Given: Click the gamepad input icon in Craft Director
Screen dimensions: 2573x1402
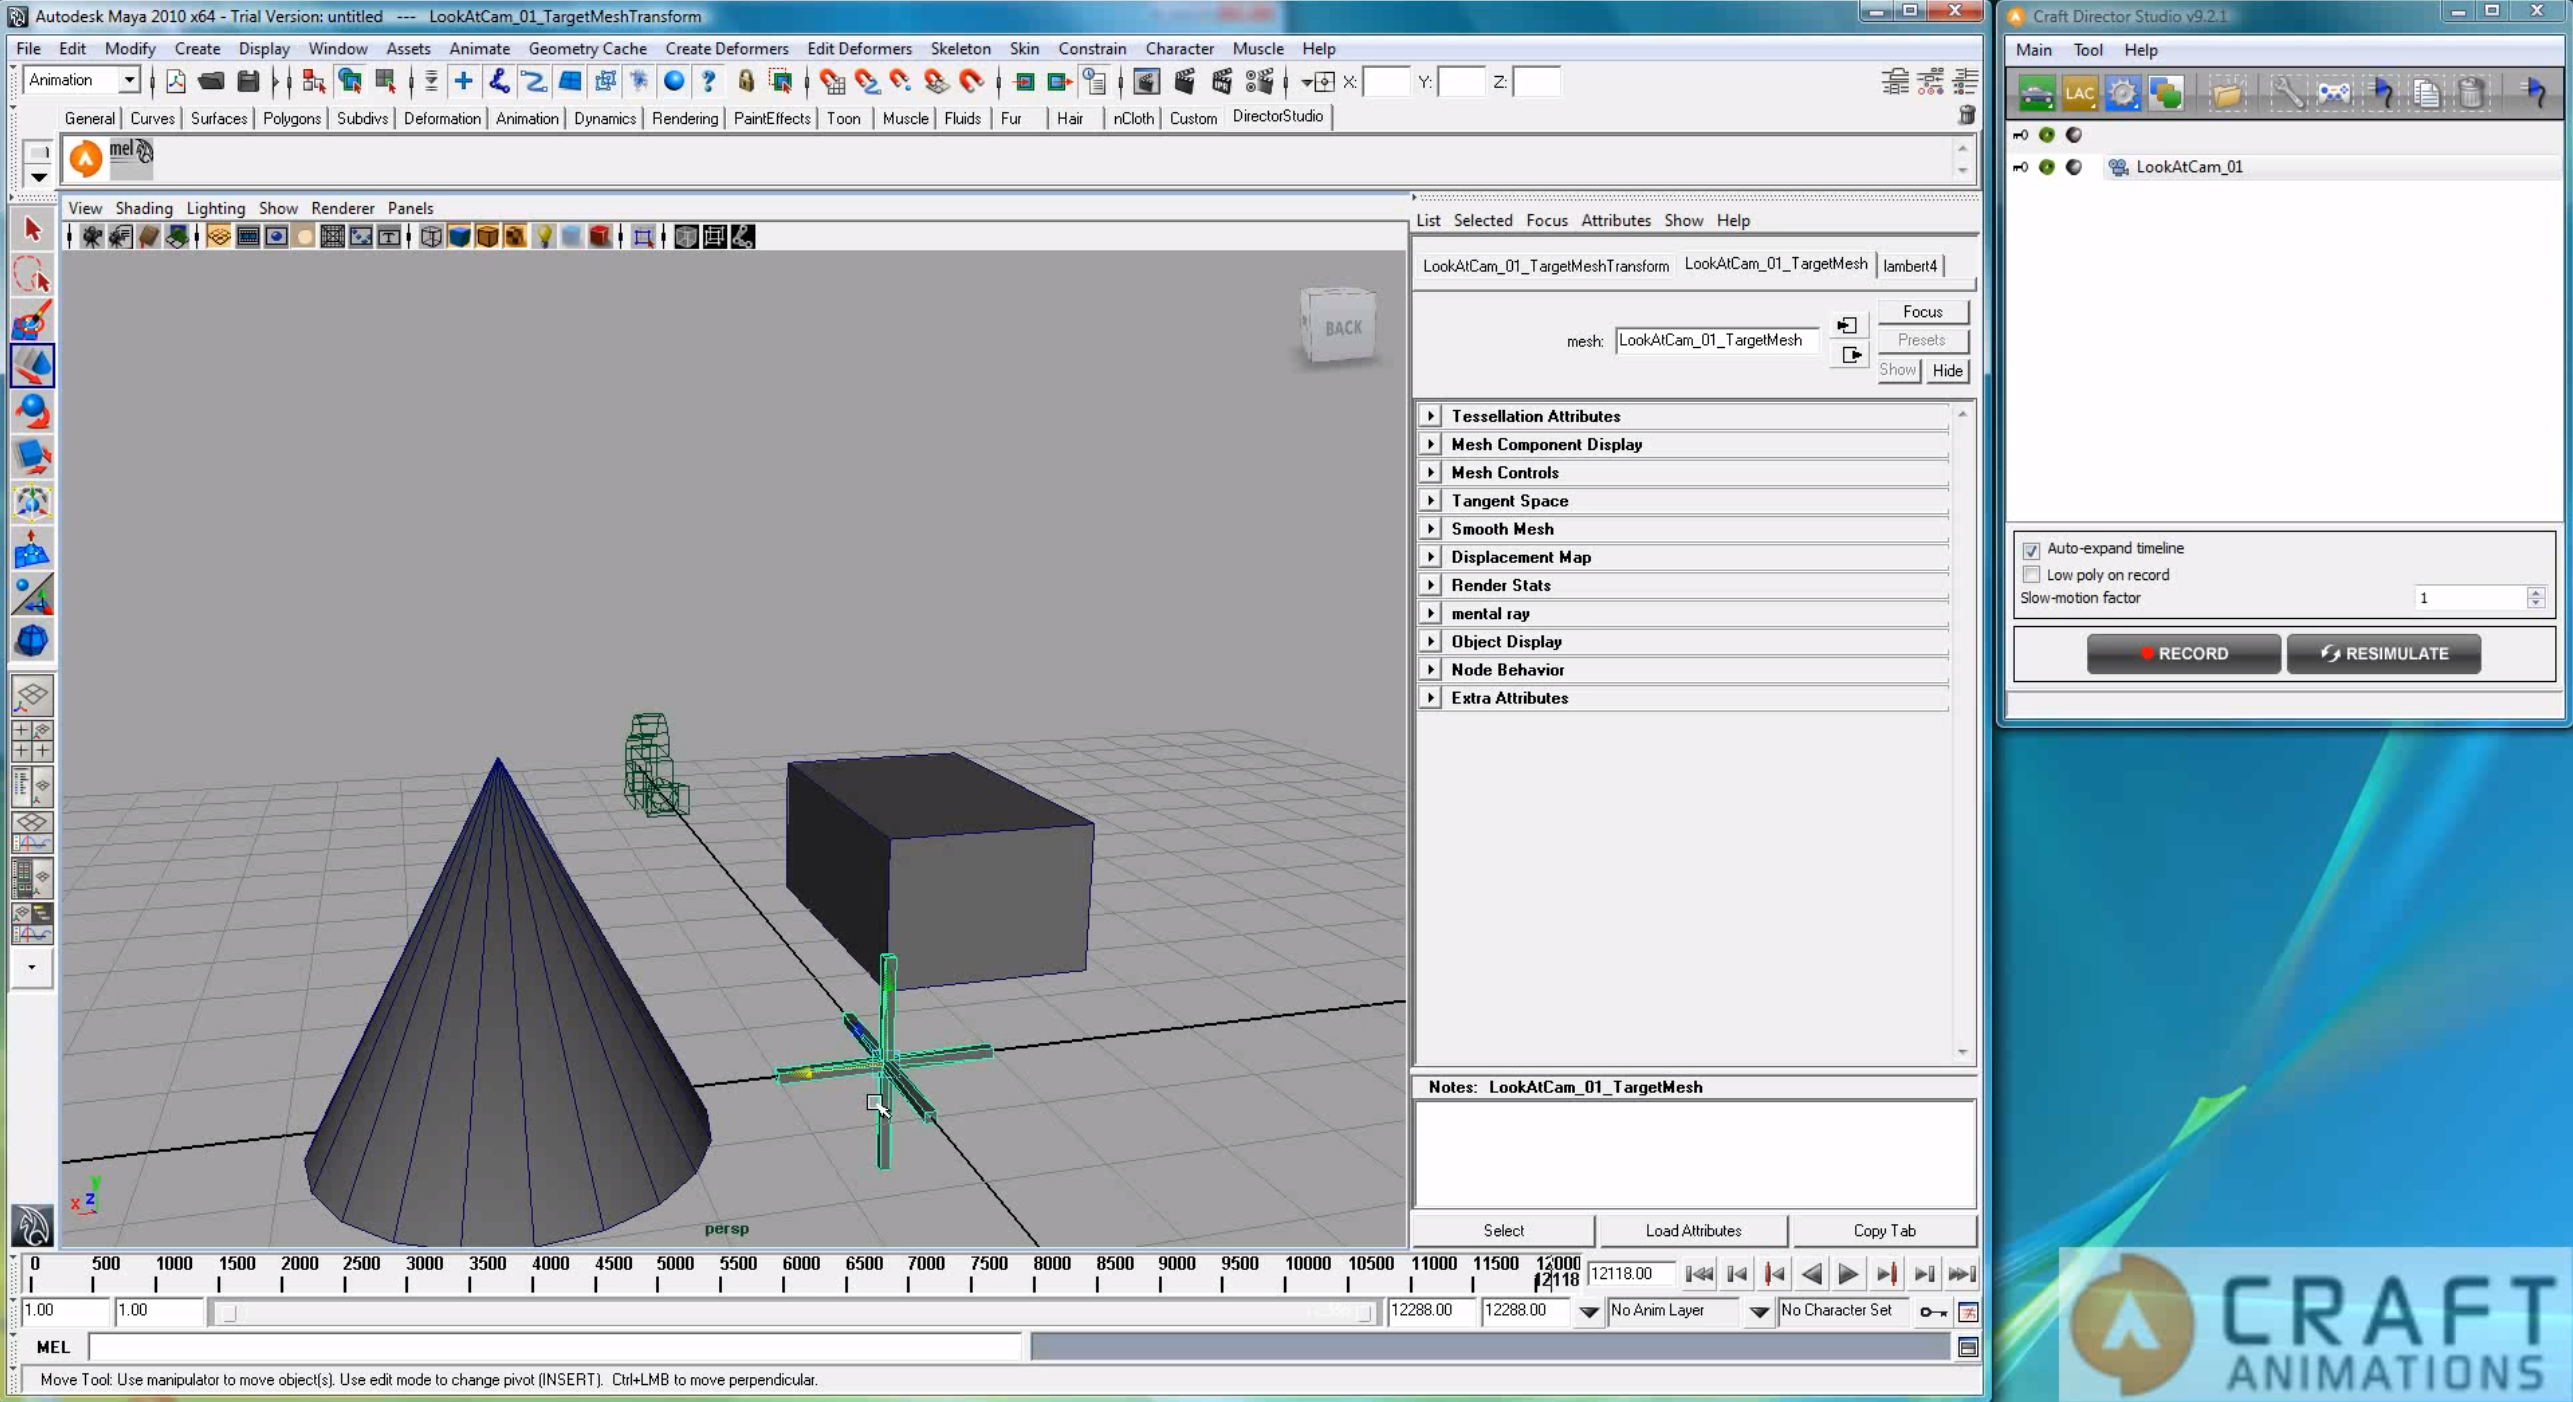Looking at the screenshot, I should click(x=2333, y=93).
